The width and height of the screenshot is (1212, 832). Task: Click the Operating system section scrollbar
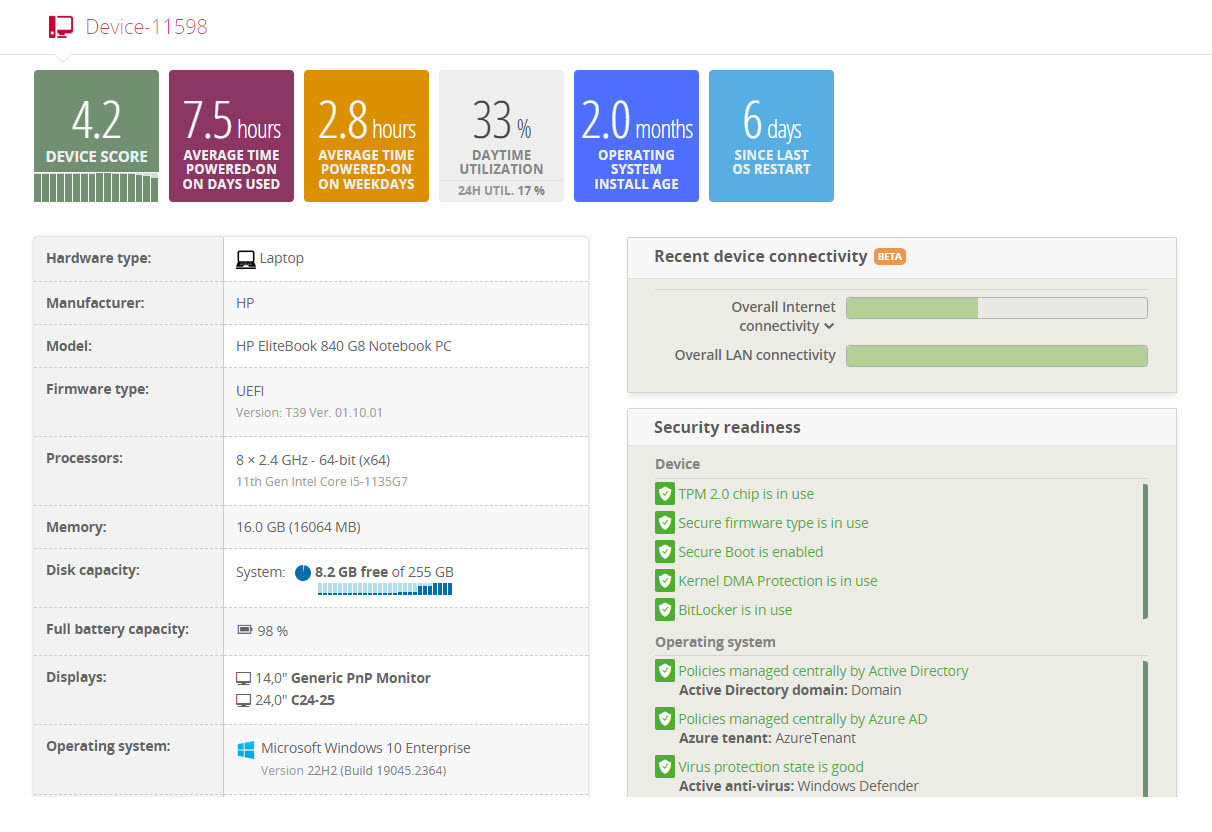tap(1145, 728)
